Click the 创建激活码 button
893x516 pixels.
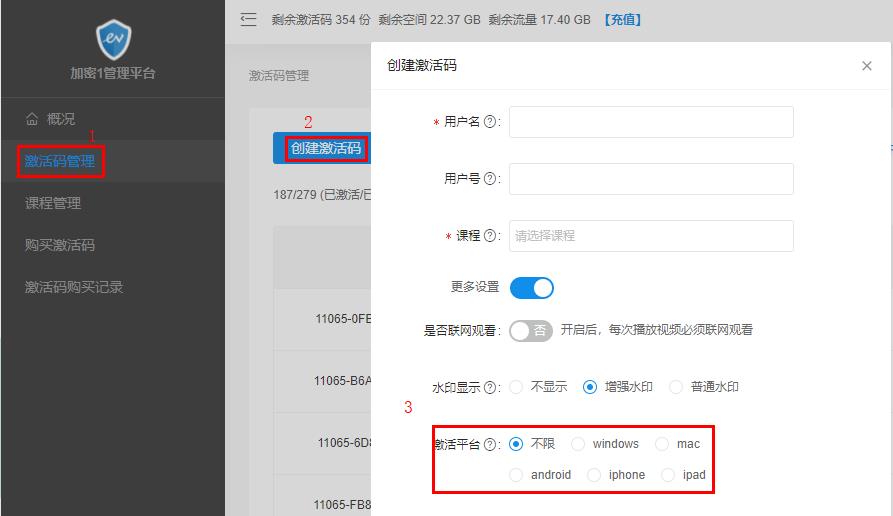click(326, 148)
